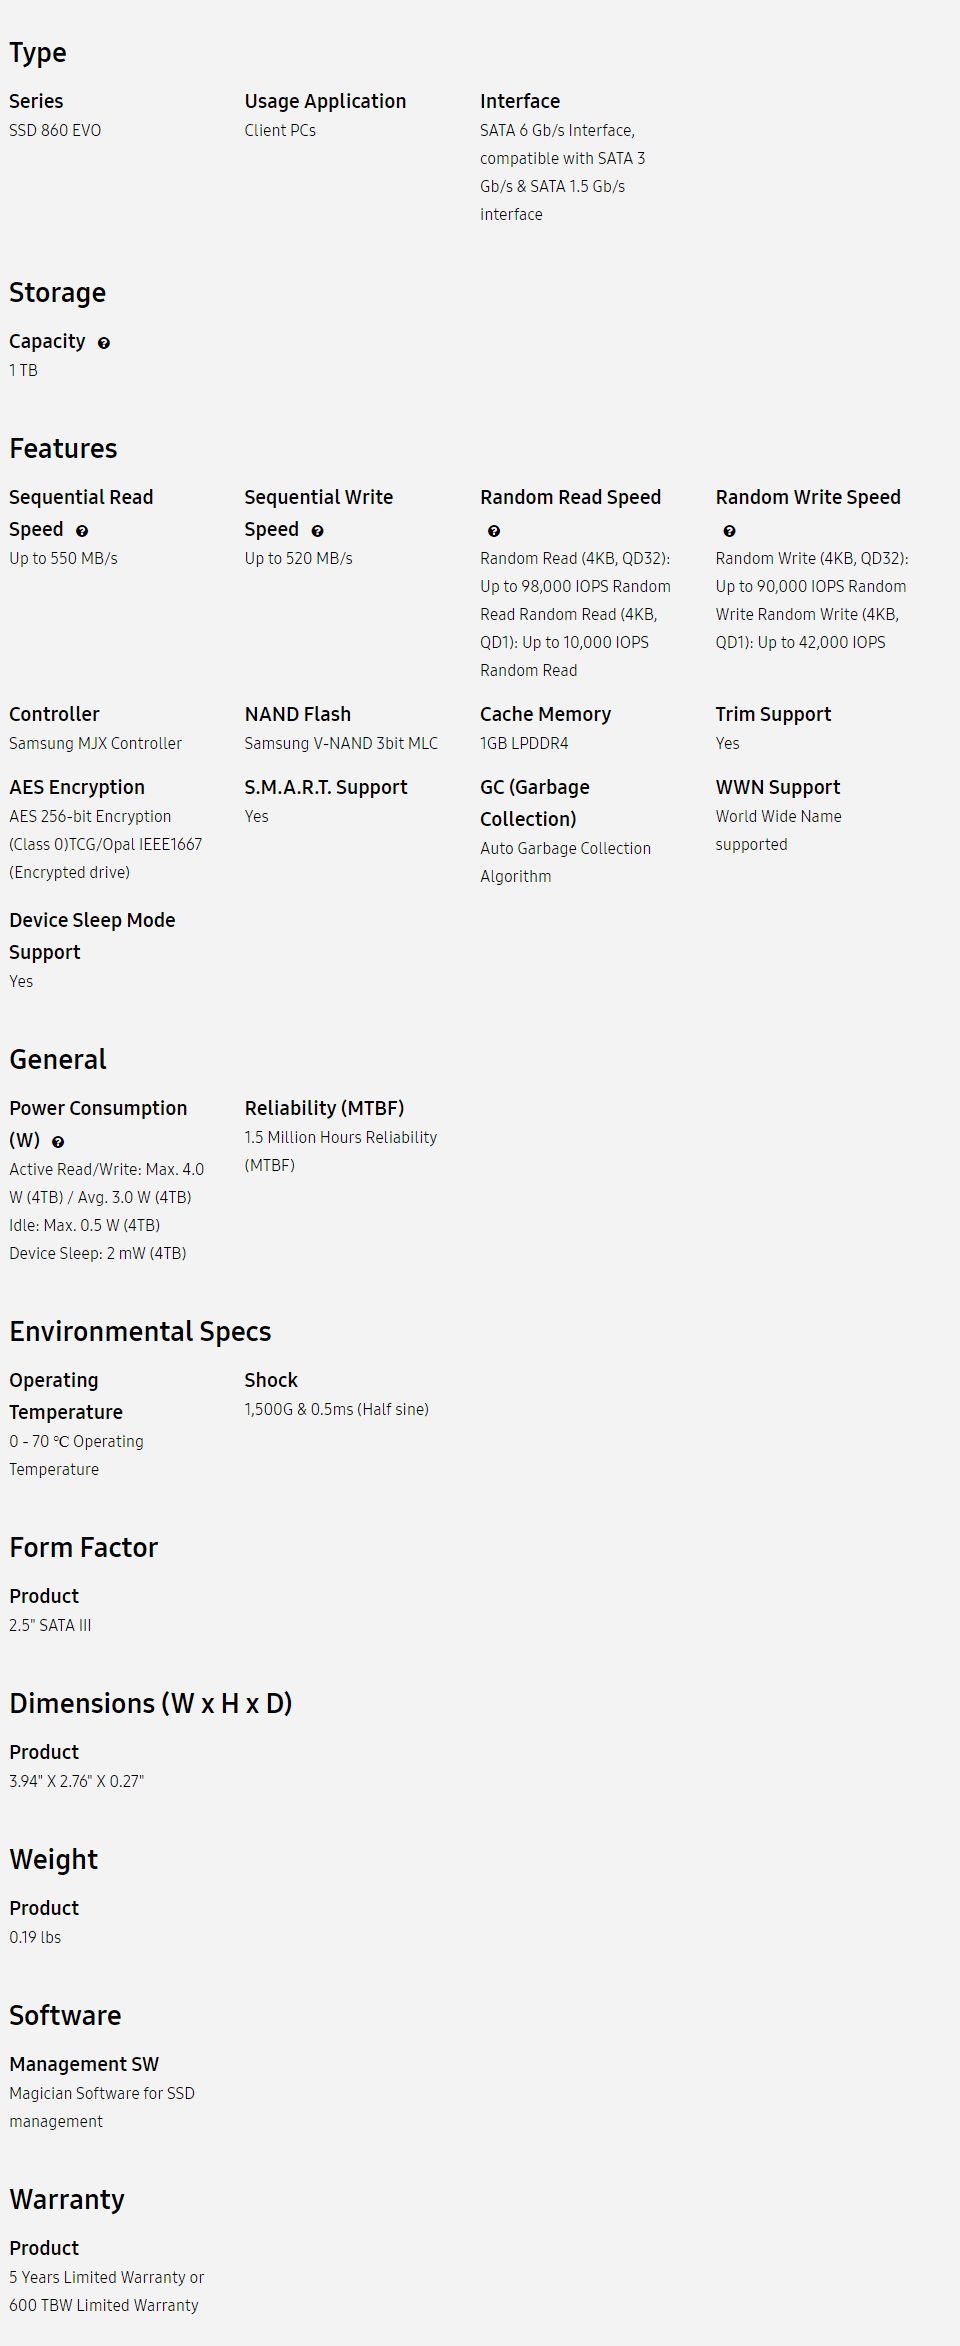960x2346 pixels.
Task: Select the Warranty section heading
Action: 67,2200
